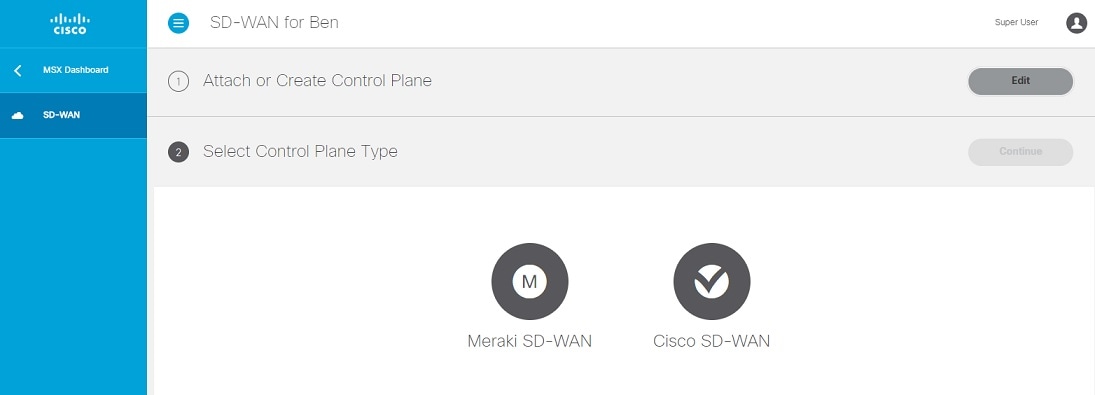
Task: Choose the Meraki SD-WAN label
Action: point(529,341)
